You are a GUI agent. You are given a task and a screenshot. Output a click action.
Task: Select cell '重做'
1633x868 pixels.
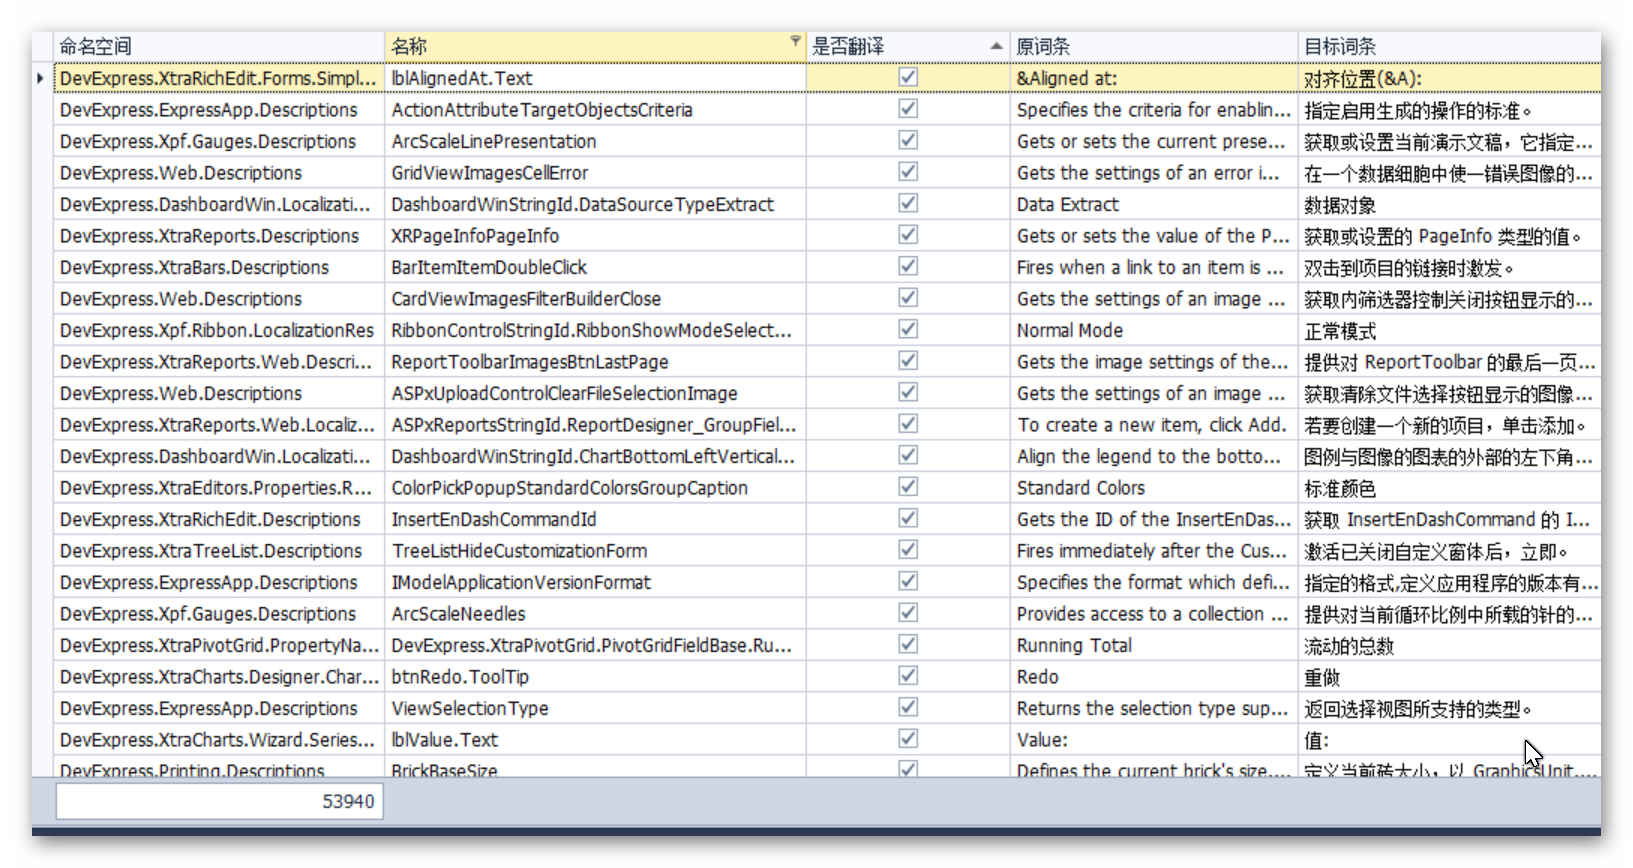point(1449,677)
